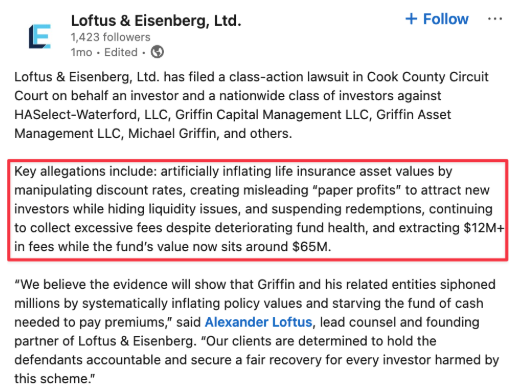Click the globe public visibility icon
Screen dimensions: 519x390
pos(157,52)
